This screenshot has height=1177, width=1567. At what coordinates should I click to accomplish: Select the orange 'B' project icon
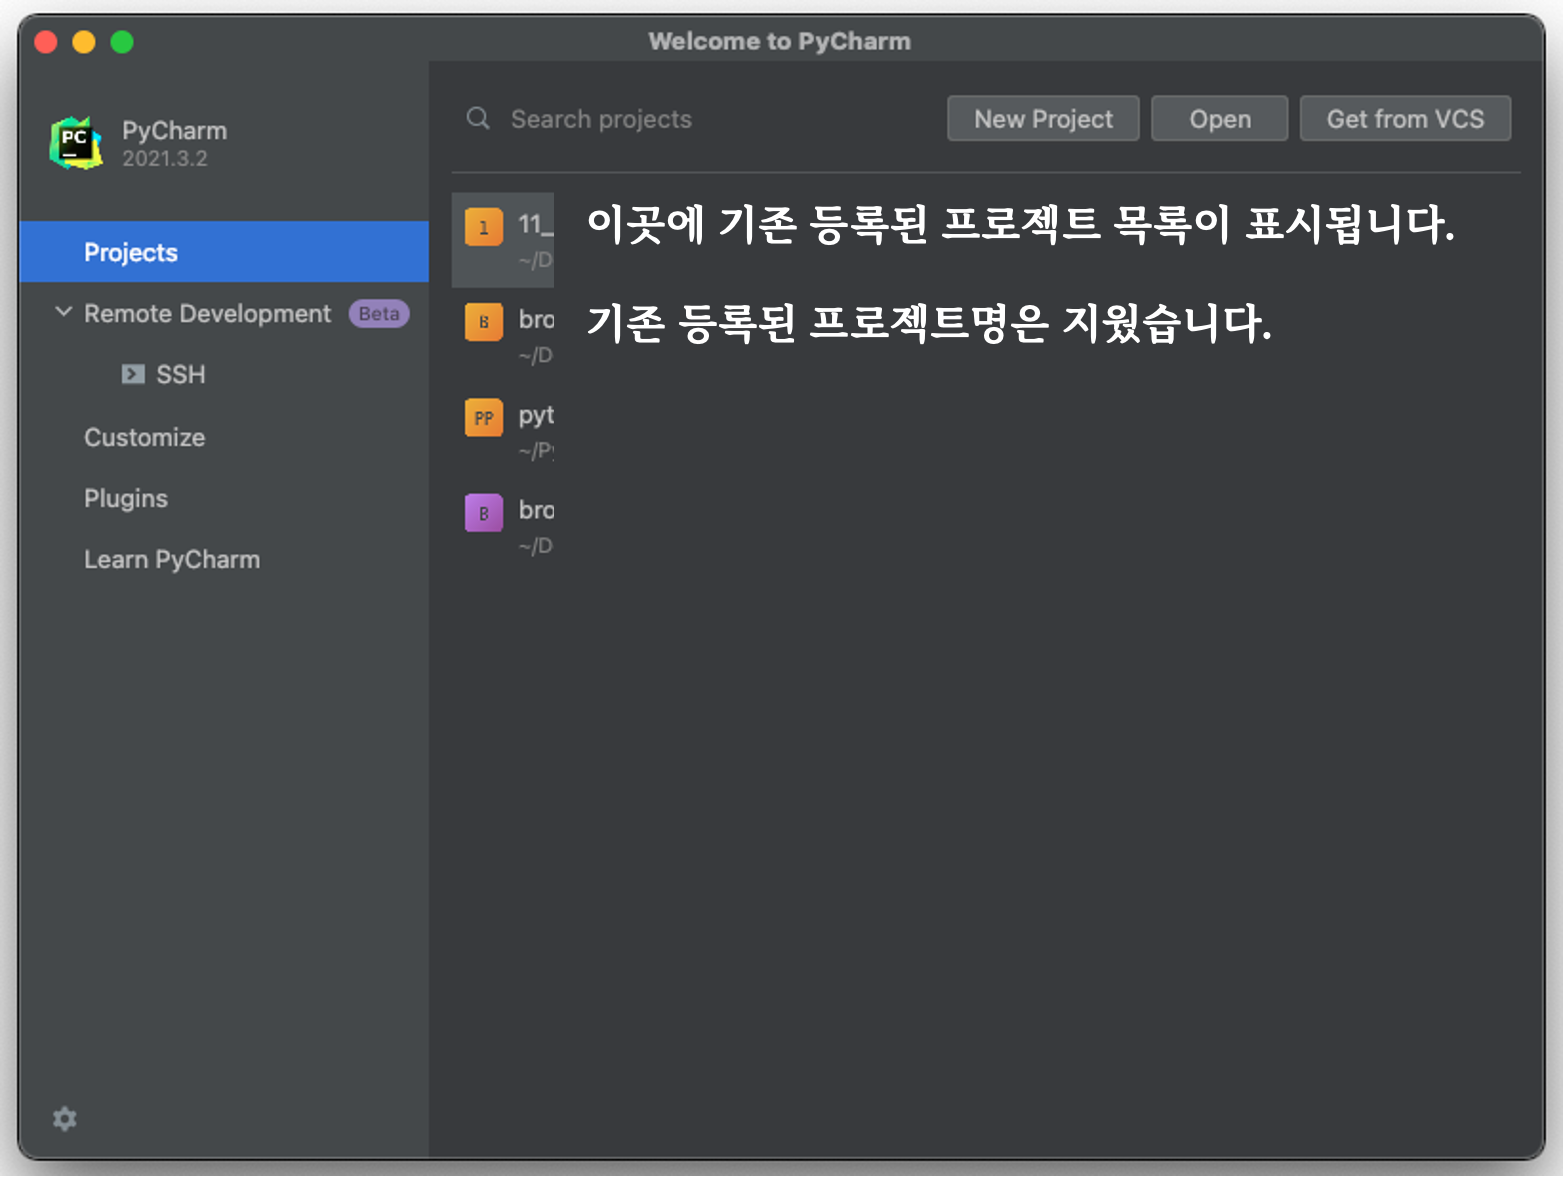pos(484,322)
